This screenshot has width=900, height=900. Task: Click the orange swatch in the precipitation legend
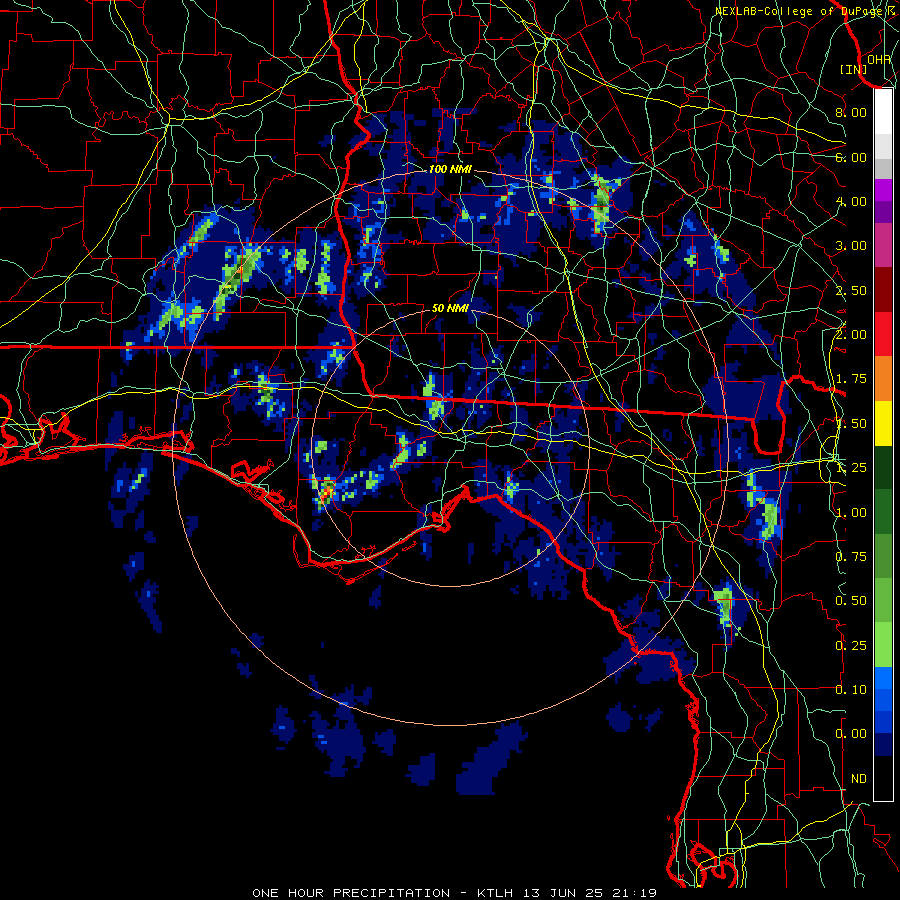[x=883, y=378]
